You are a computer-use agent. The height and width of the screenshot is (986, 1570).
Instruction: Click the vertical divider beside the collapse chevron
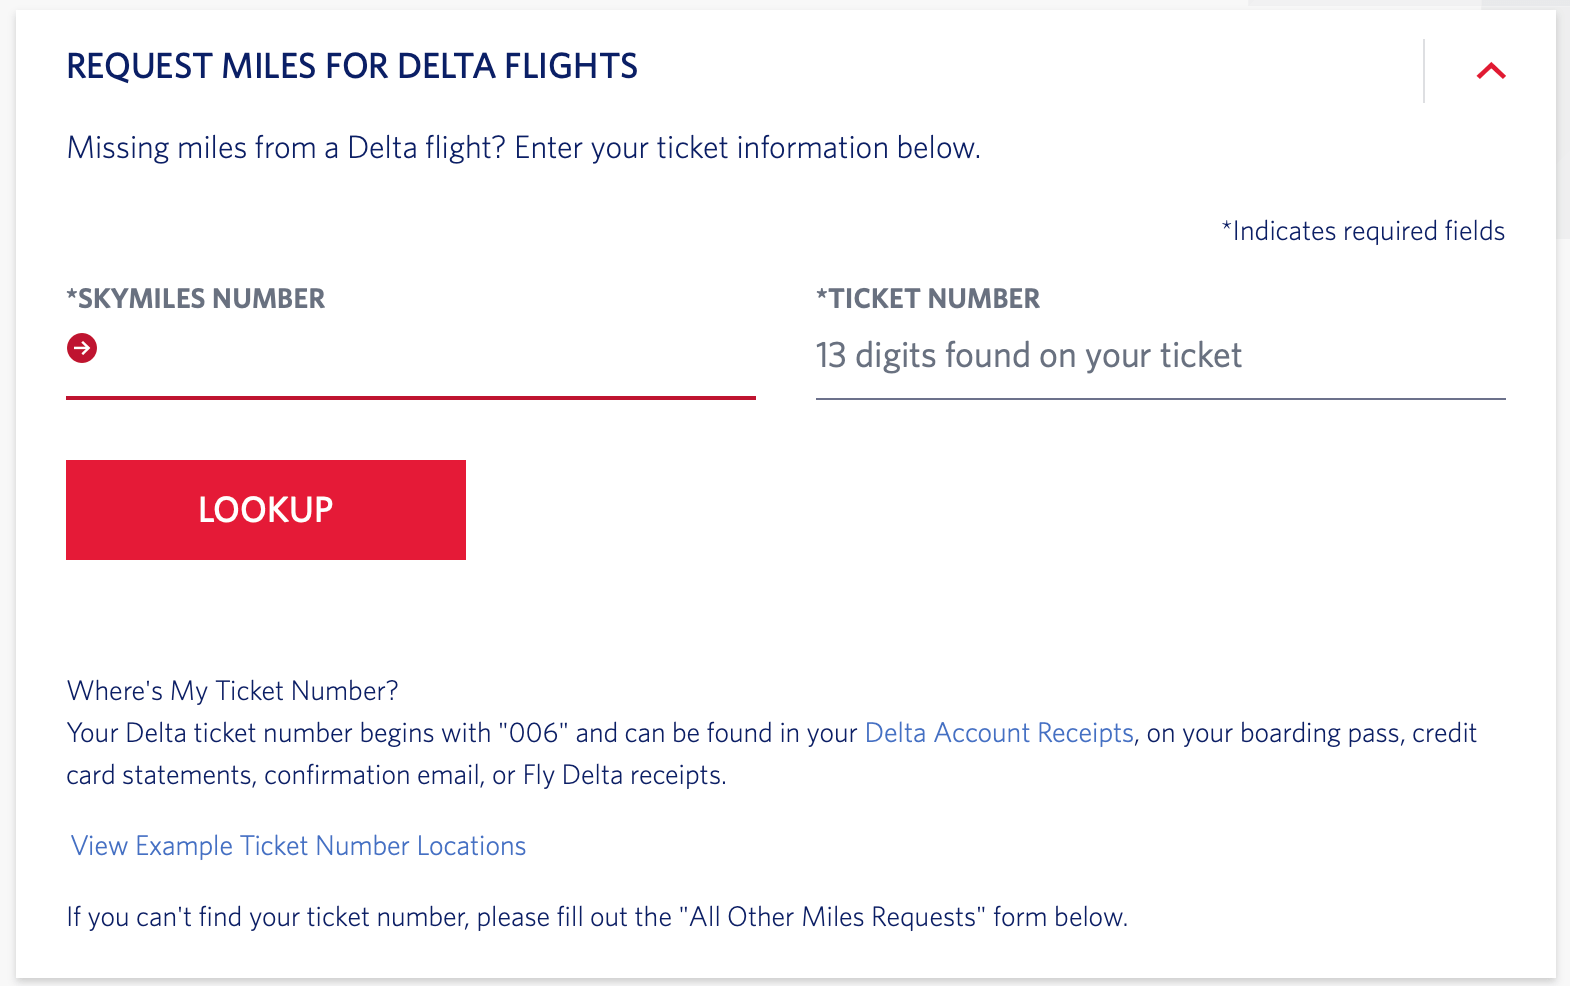1424,71
